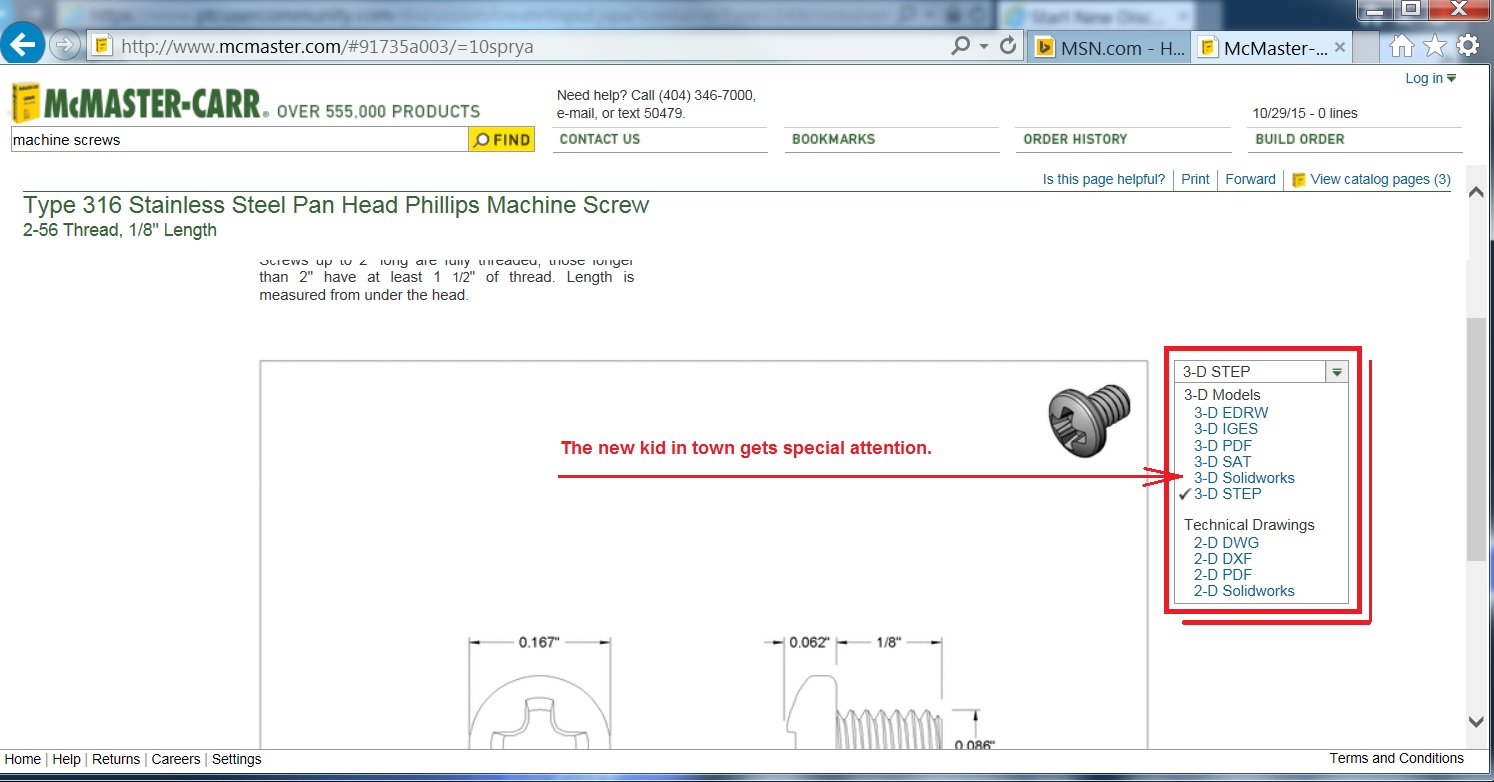Click the page scrollbar down arrow

tap(1476, 721)
